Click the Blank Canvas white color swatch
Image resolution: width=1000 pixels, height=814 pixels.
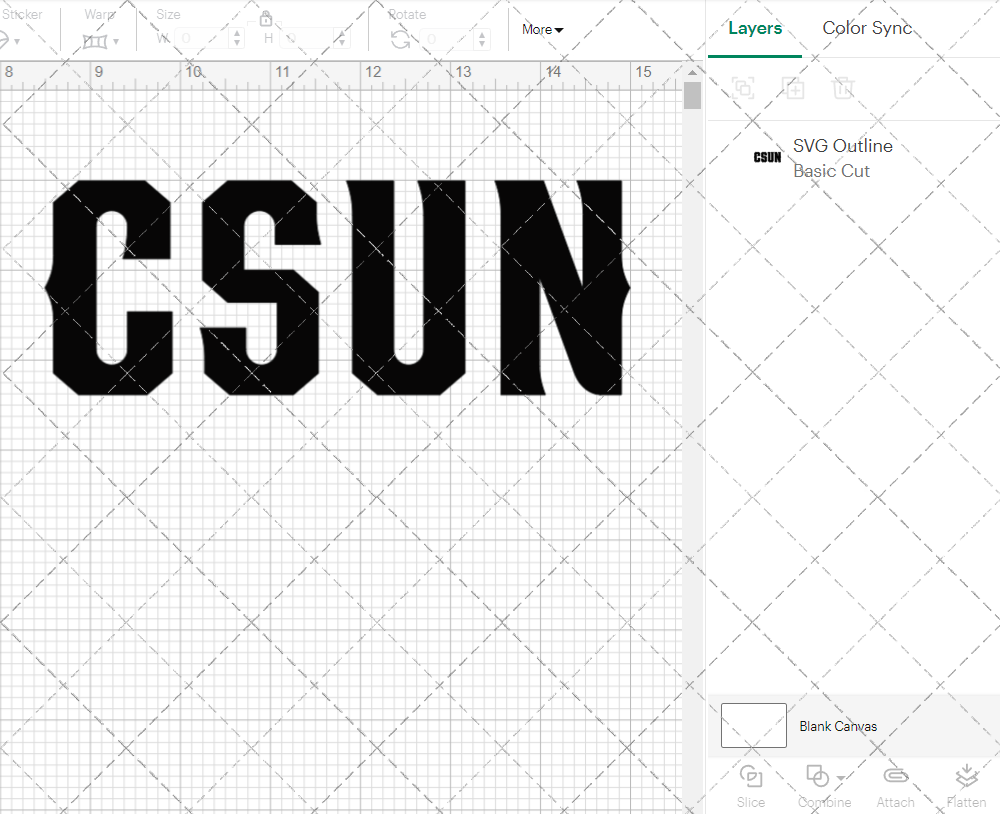[753, 726]
